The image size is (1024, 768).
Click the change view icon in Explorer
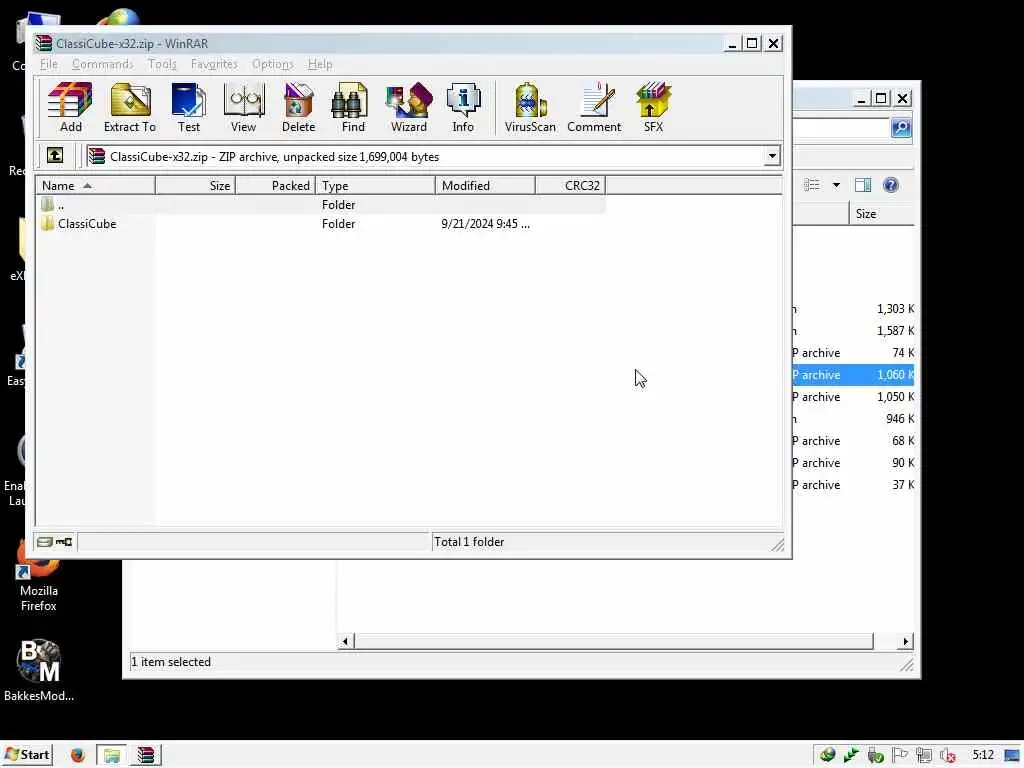(812, 185)
